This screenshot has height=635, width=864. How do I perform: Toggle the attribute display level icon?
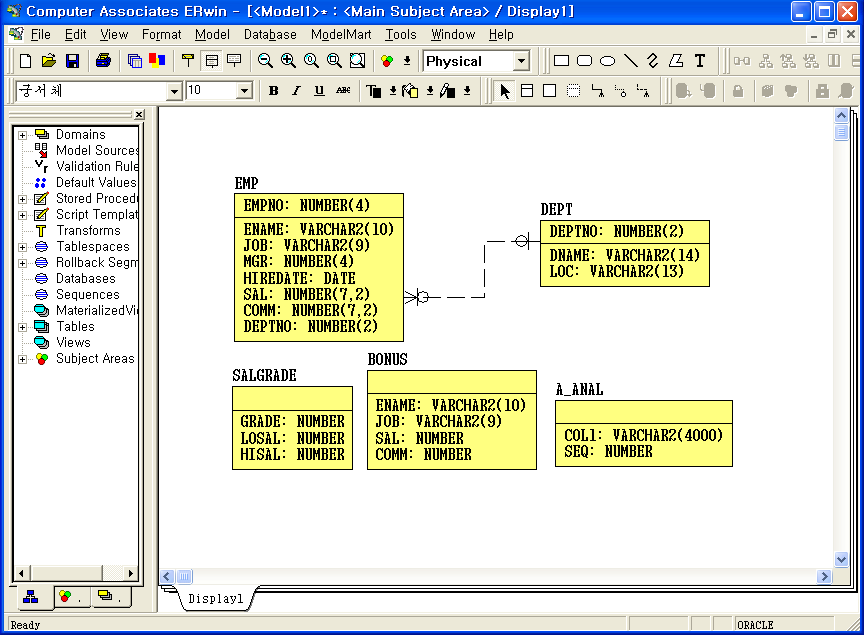coord(212,61)
